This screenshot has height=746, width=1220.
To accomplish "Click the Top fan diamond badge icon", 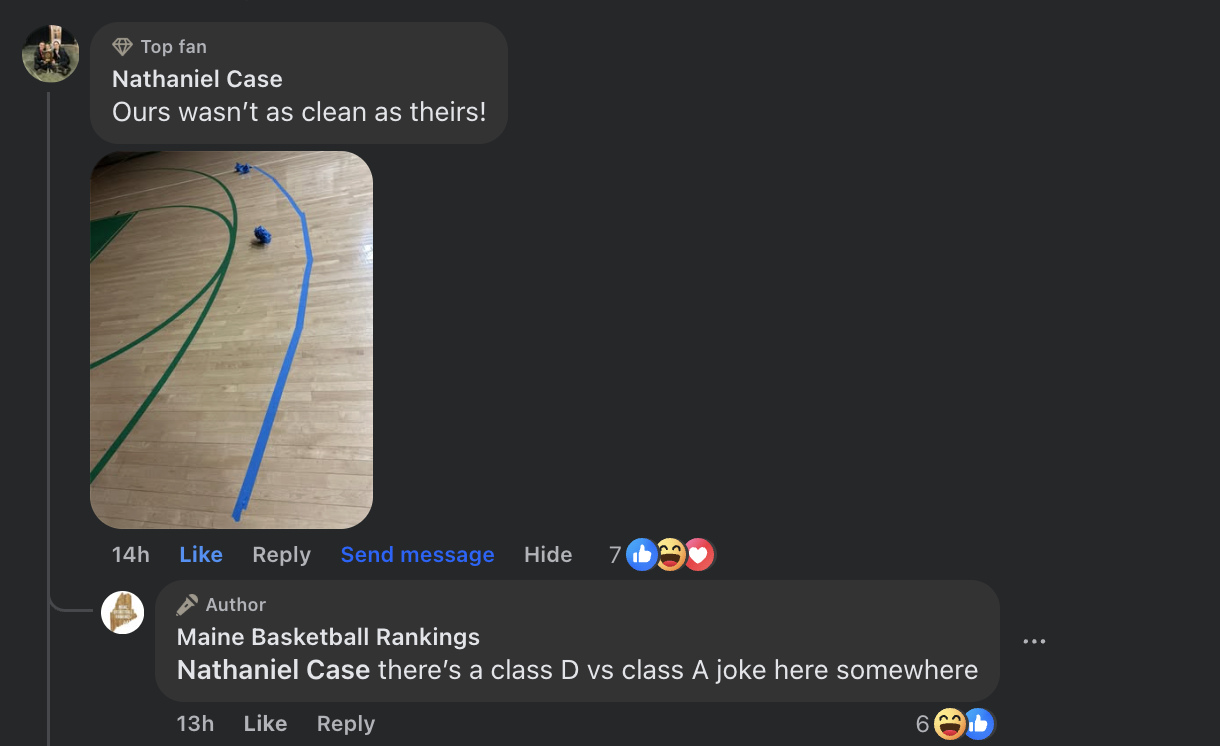I will tap(123, 47).
